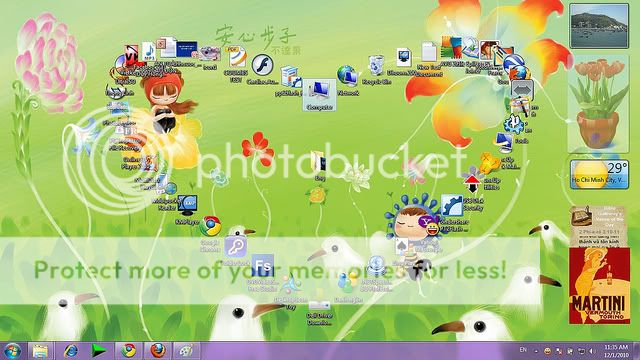Viewport: 640px width, 360px height.
Task: Open the blue gear tuning utility icon
Action: tap(514, 124)
